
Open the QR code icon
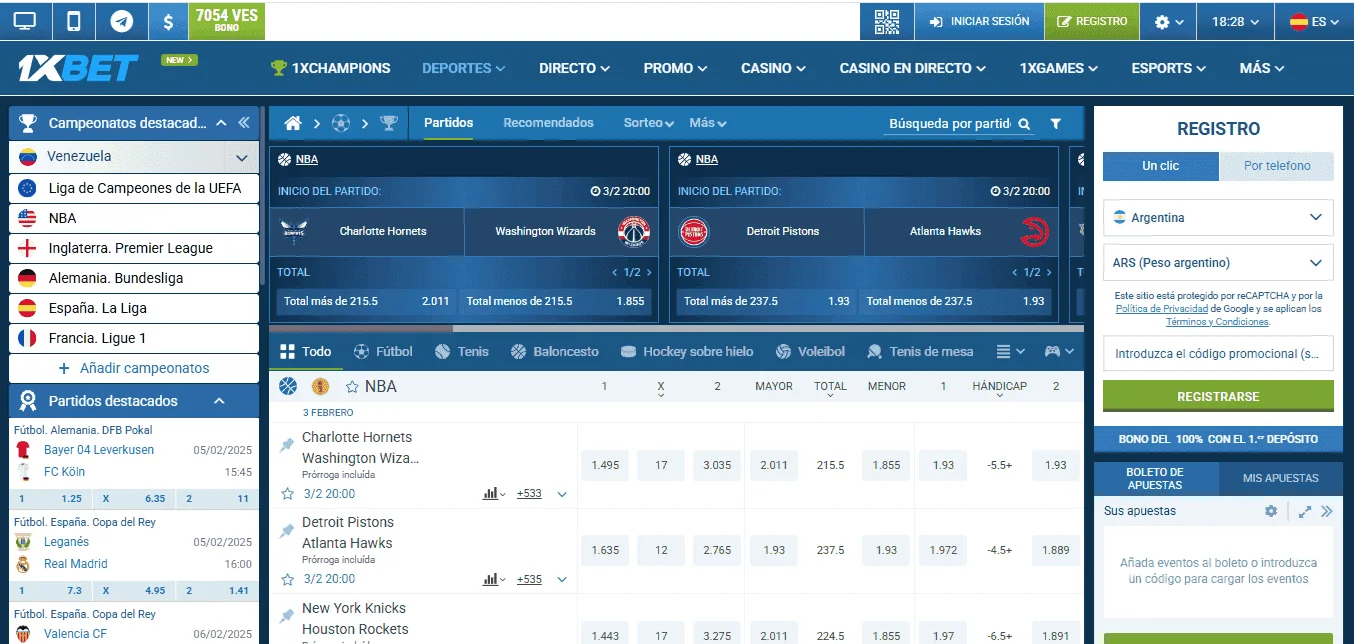point(887,21)
